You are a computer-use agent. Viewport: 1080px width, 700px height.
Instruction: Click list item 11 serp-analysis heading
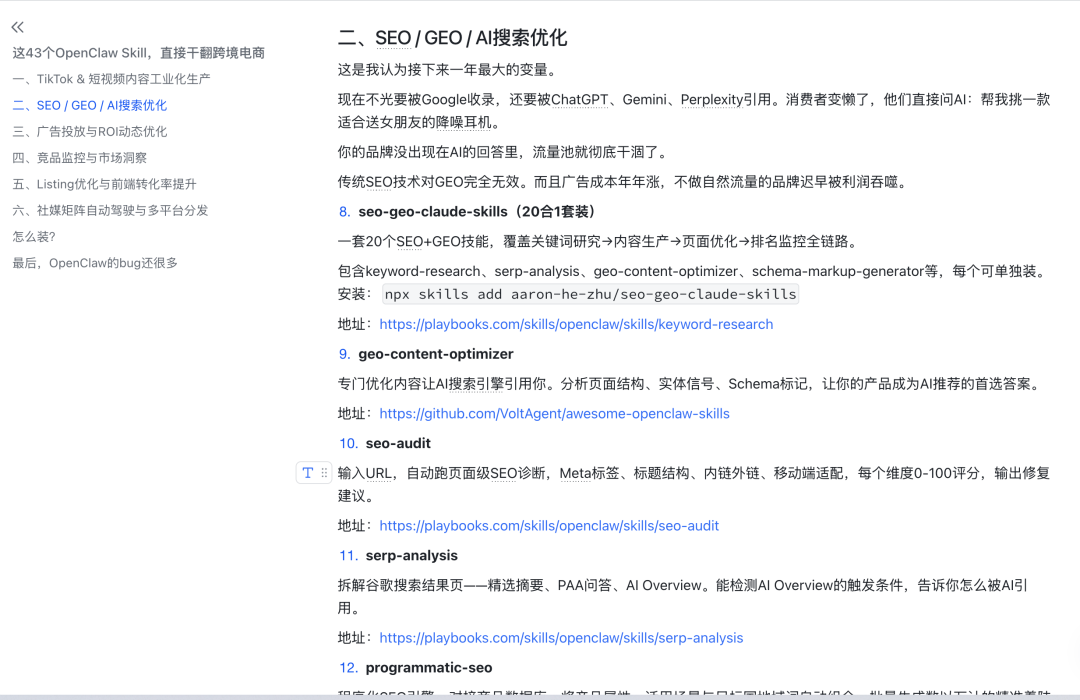[398, 556]
